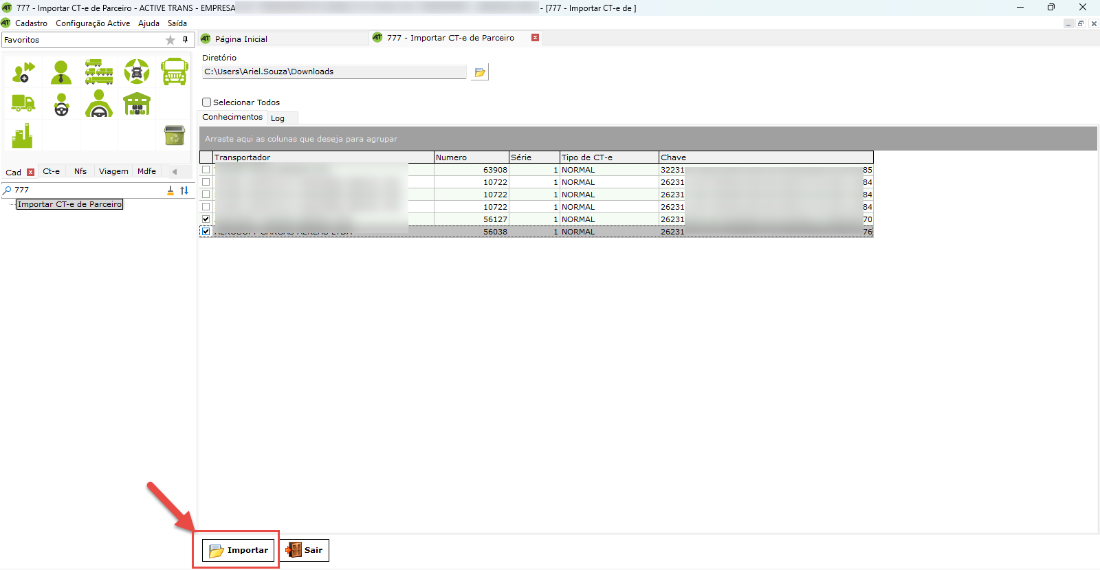Click the Sair button
The height and width of the screenshot is (570, 1100).
tap(304, 550)
